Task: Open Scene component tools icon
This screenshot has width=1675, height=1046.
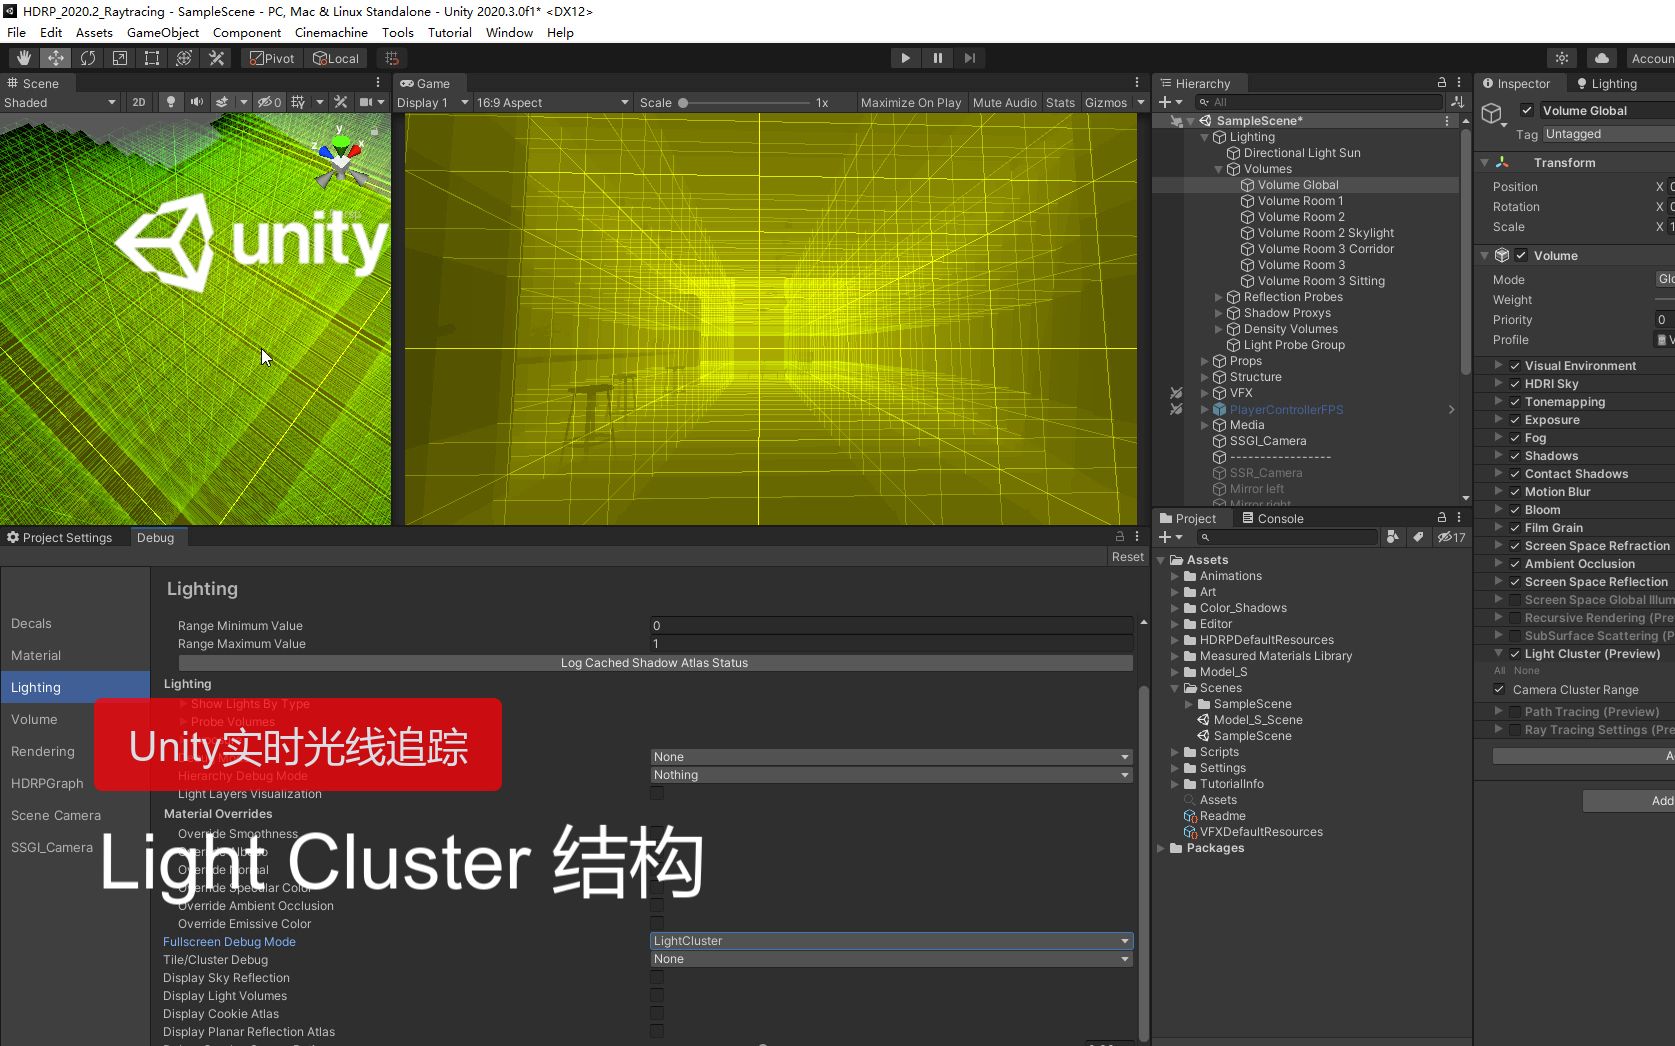Action: coord(341,102)
